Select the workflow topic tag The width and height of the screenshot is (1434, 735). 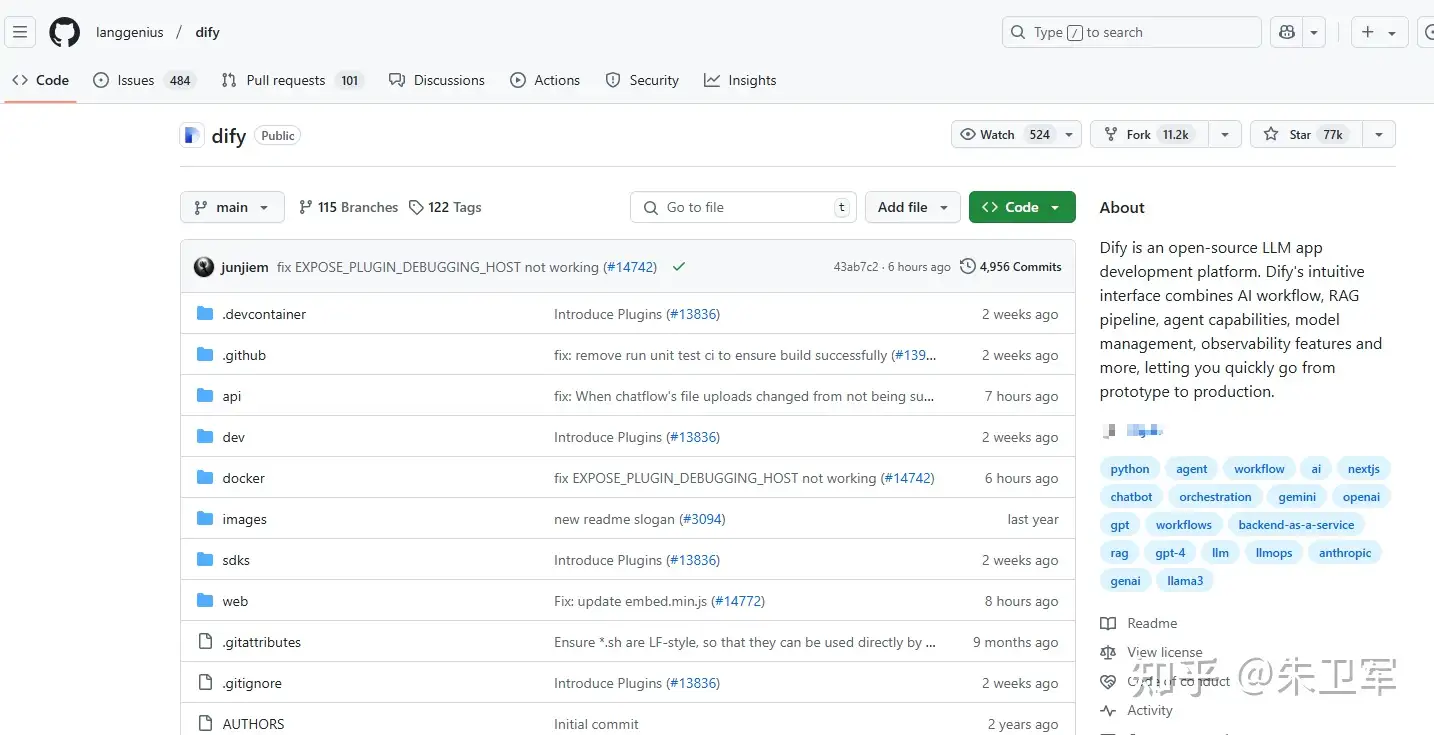click(x=1259, y=469)
